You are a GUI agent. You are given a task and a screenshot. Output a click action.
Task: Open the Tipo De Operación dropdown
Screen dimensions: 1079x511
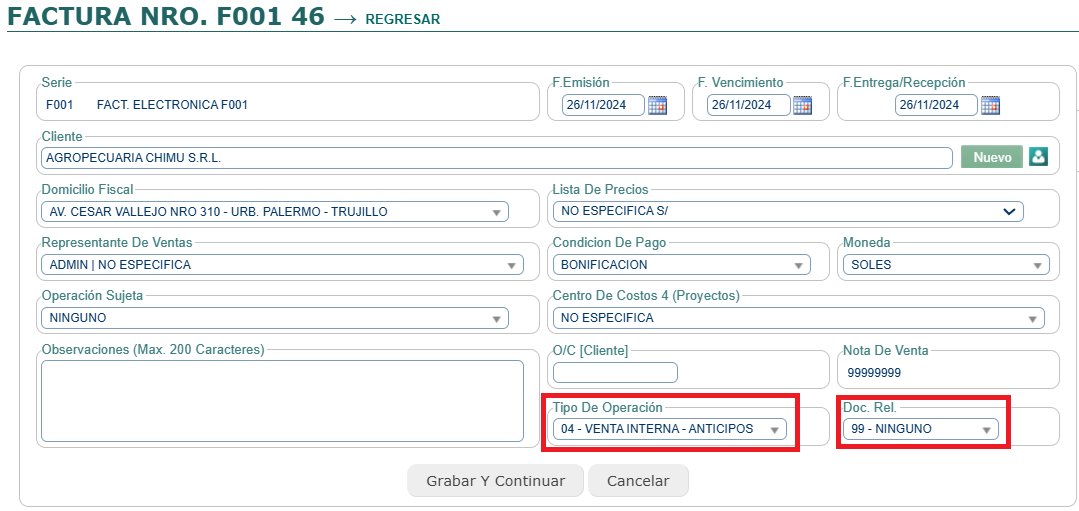pos(669,429)
